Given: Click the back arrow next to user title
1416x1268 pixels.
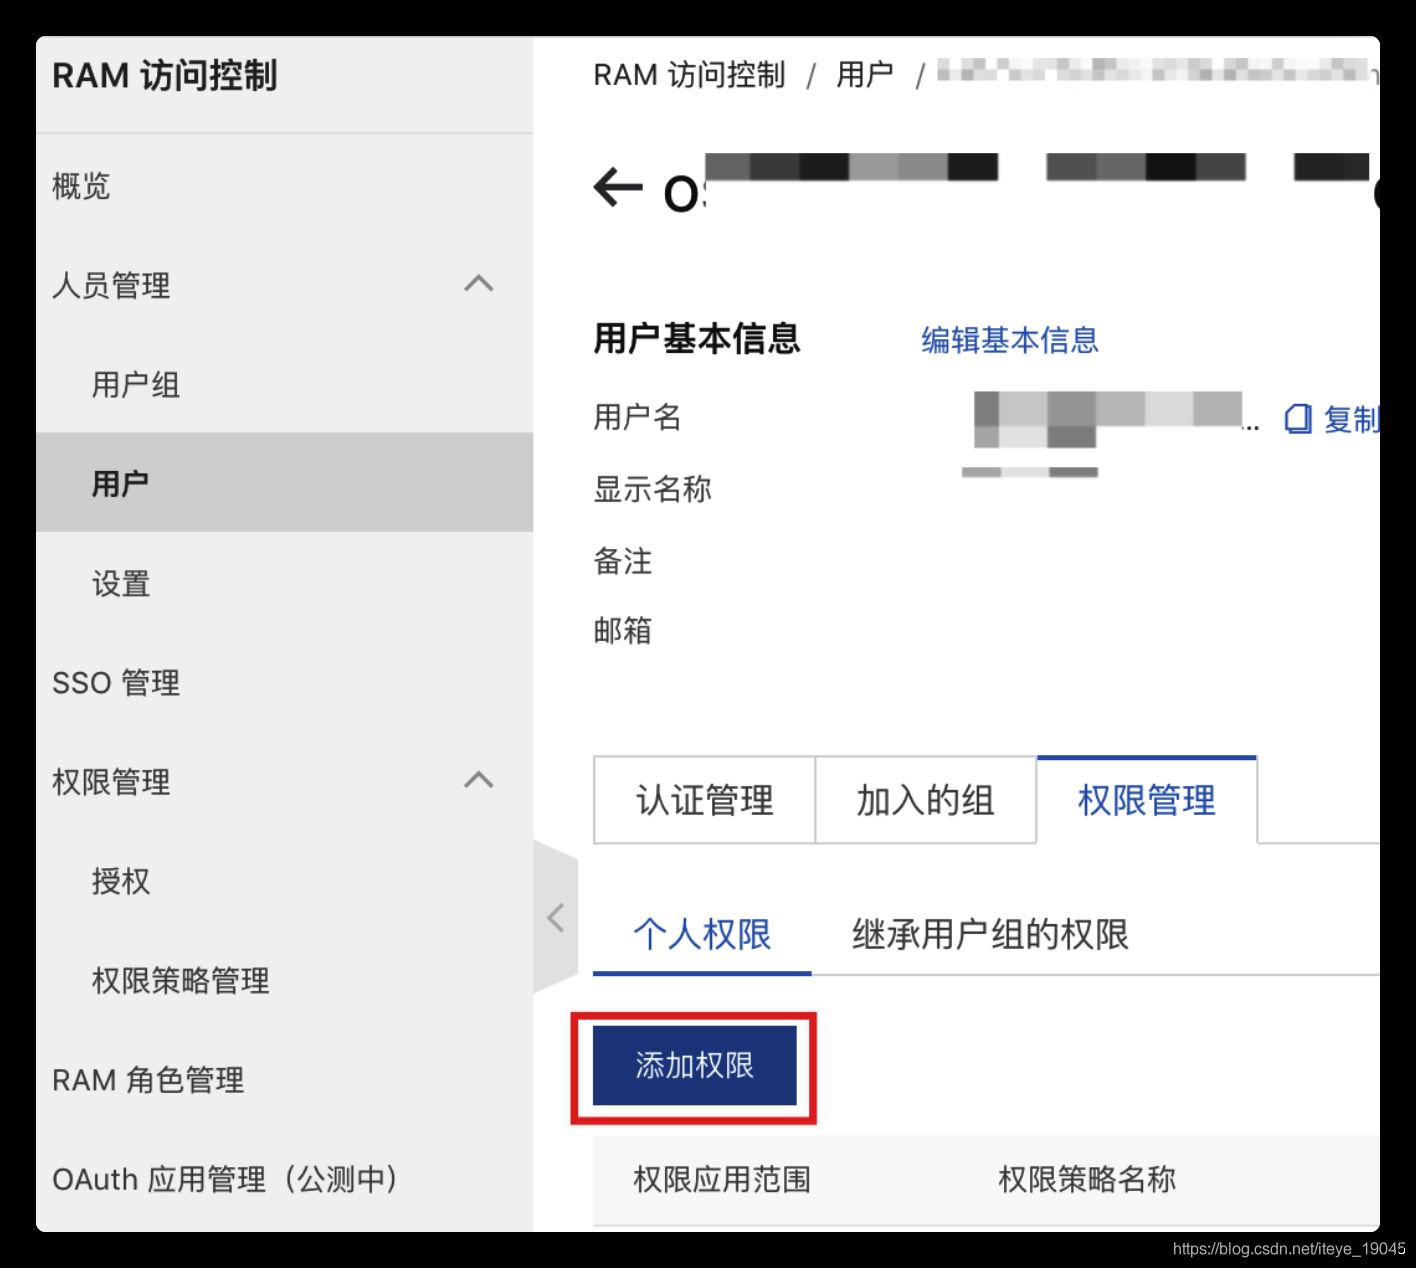Looking at the screenshot, I should [617, 187].
